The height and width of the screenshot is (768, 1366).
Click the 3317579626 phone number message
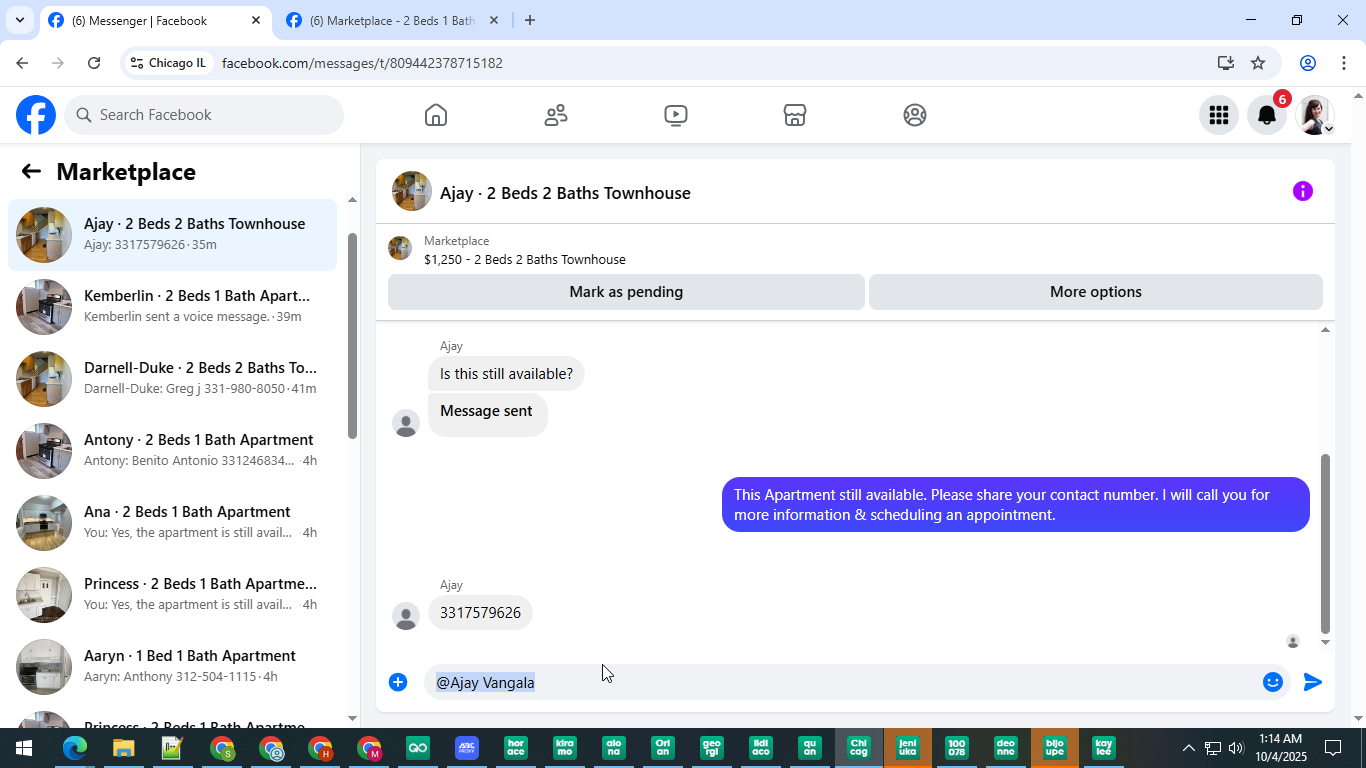point(480,613)
